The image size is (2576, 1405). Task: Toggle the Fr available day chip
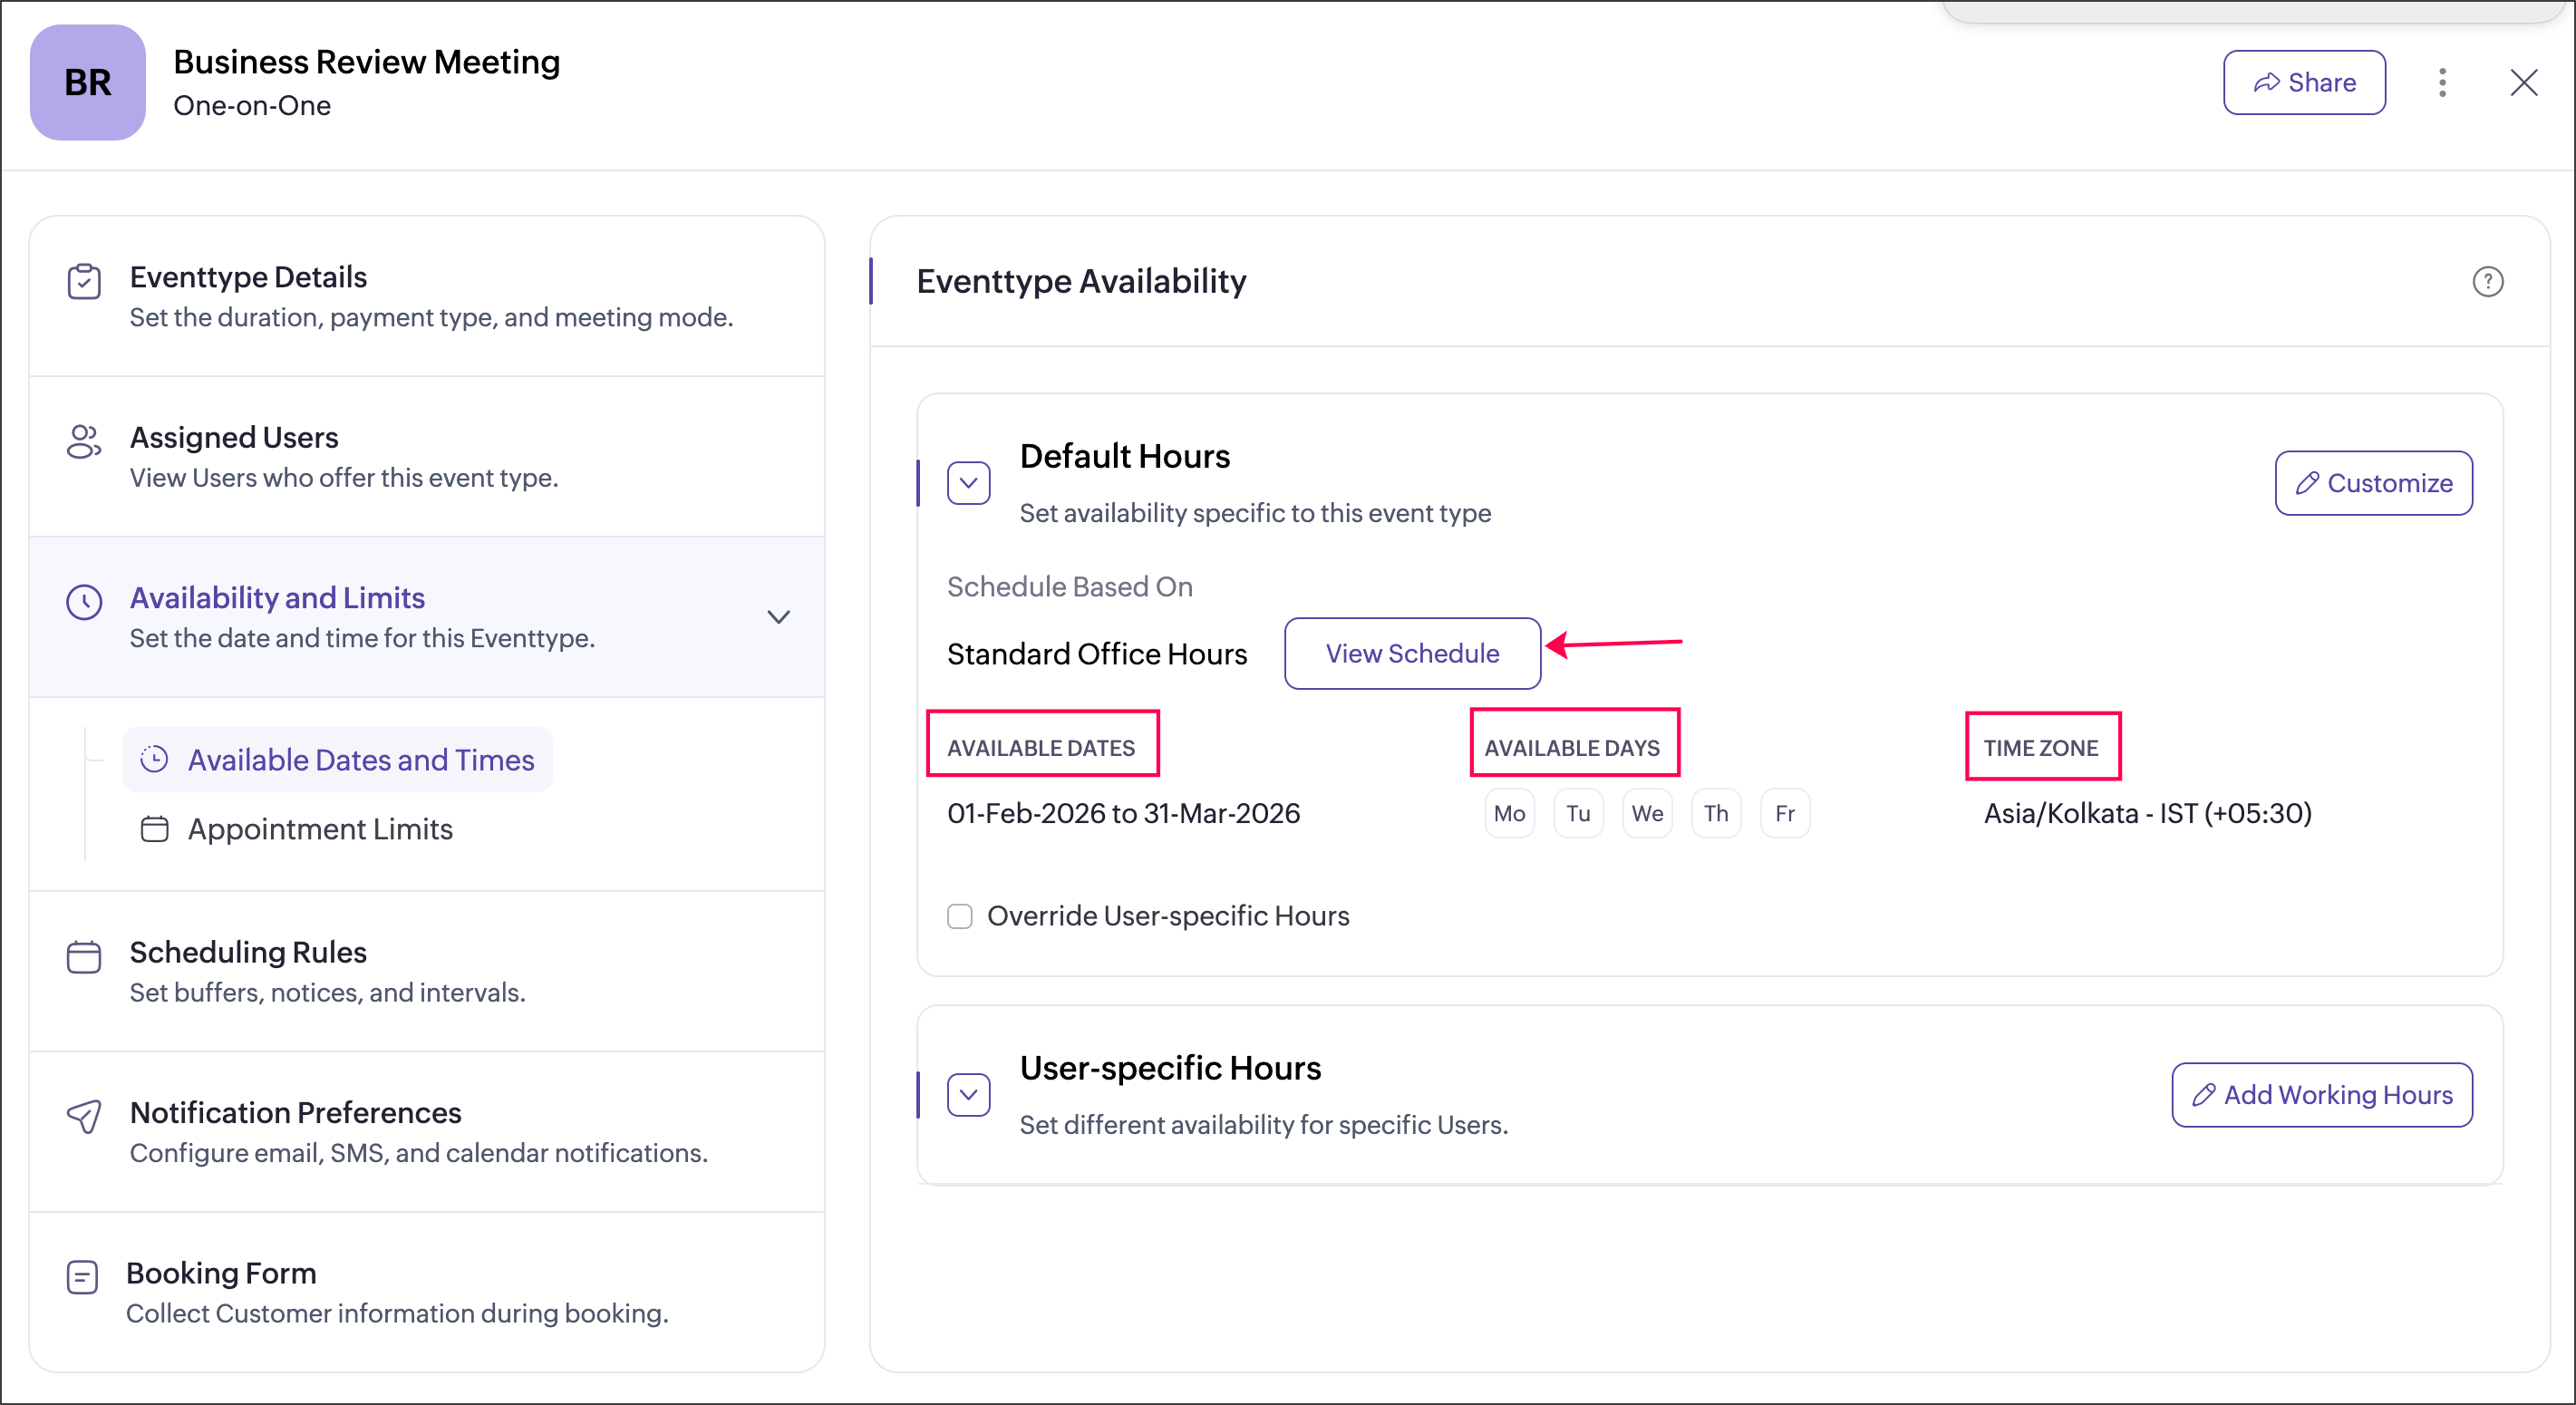(x=1785, y=814)
